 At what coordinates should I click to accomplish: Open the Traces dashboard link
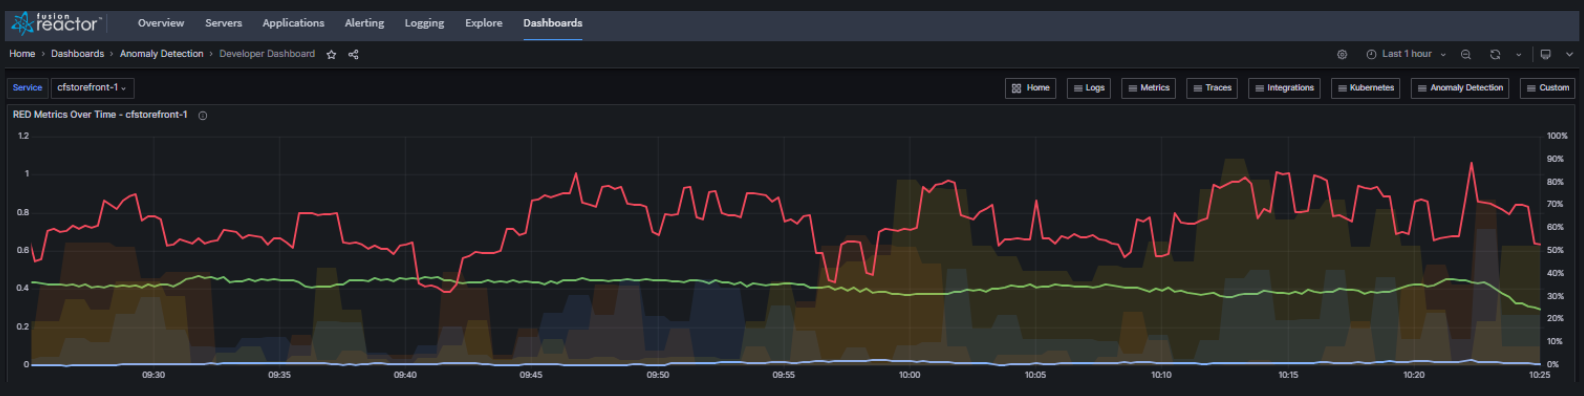(x=1212, y=88)
